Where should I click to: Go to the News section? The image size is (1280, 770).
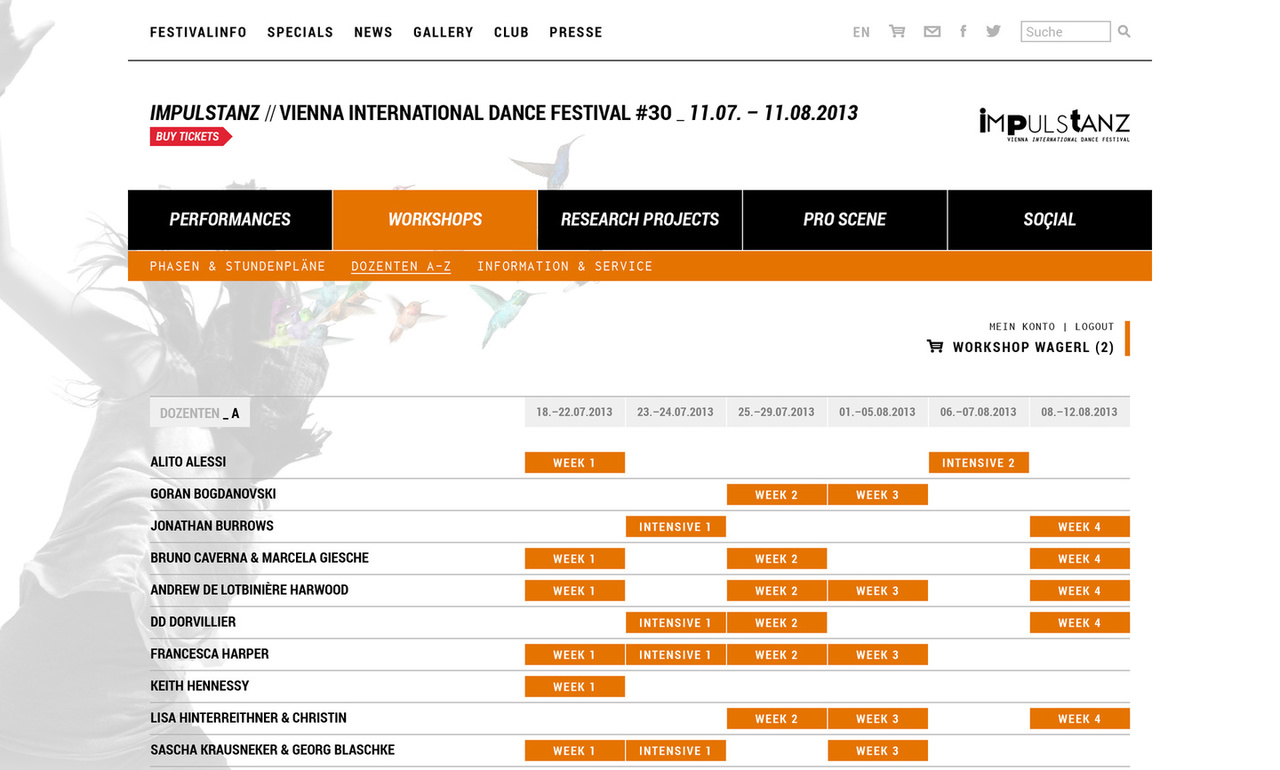coord(373,32)
